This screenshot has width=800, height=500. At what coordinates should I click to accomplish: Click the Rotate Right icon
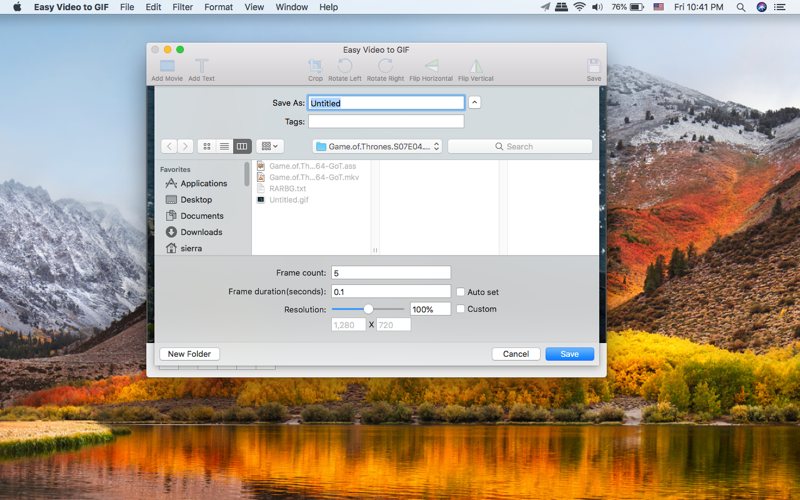(385, 66)
